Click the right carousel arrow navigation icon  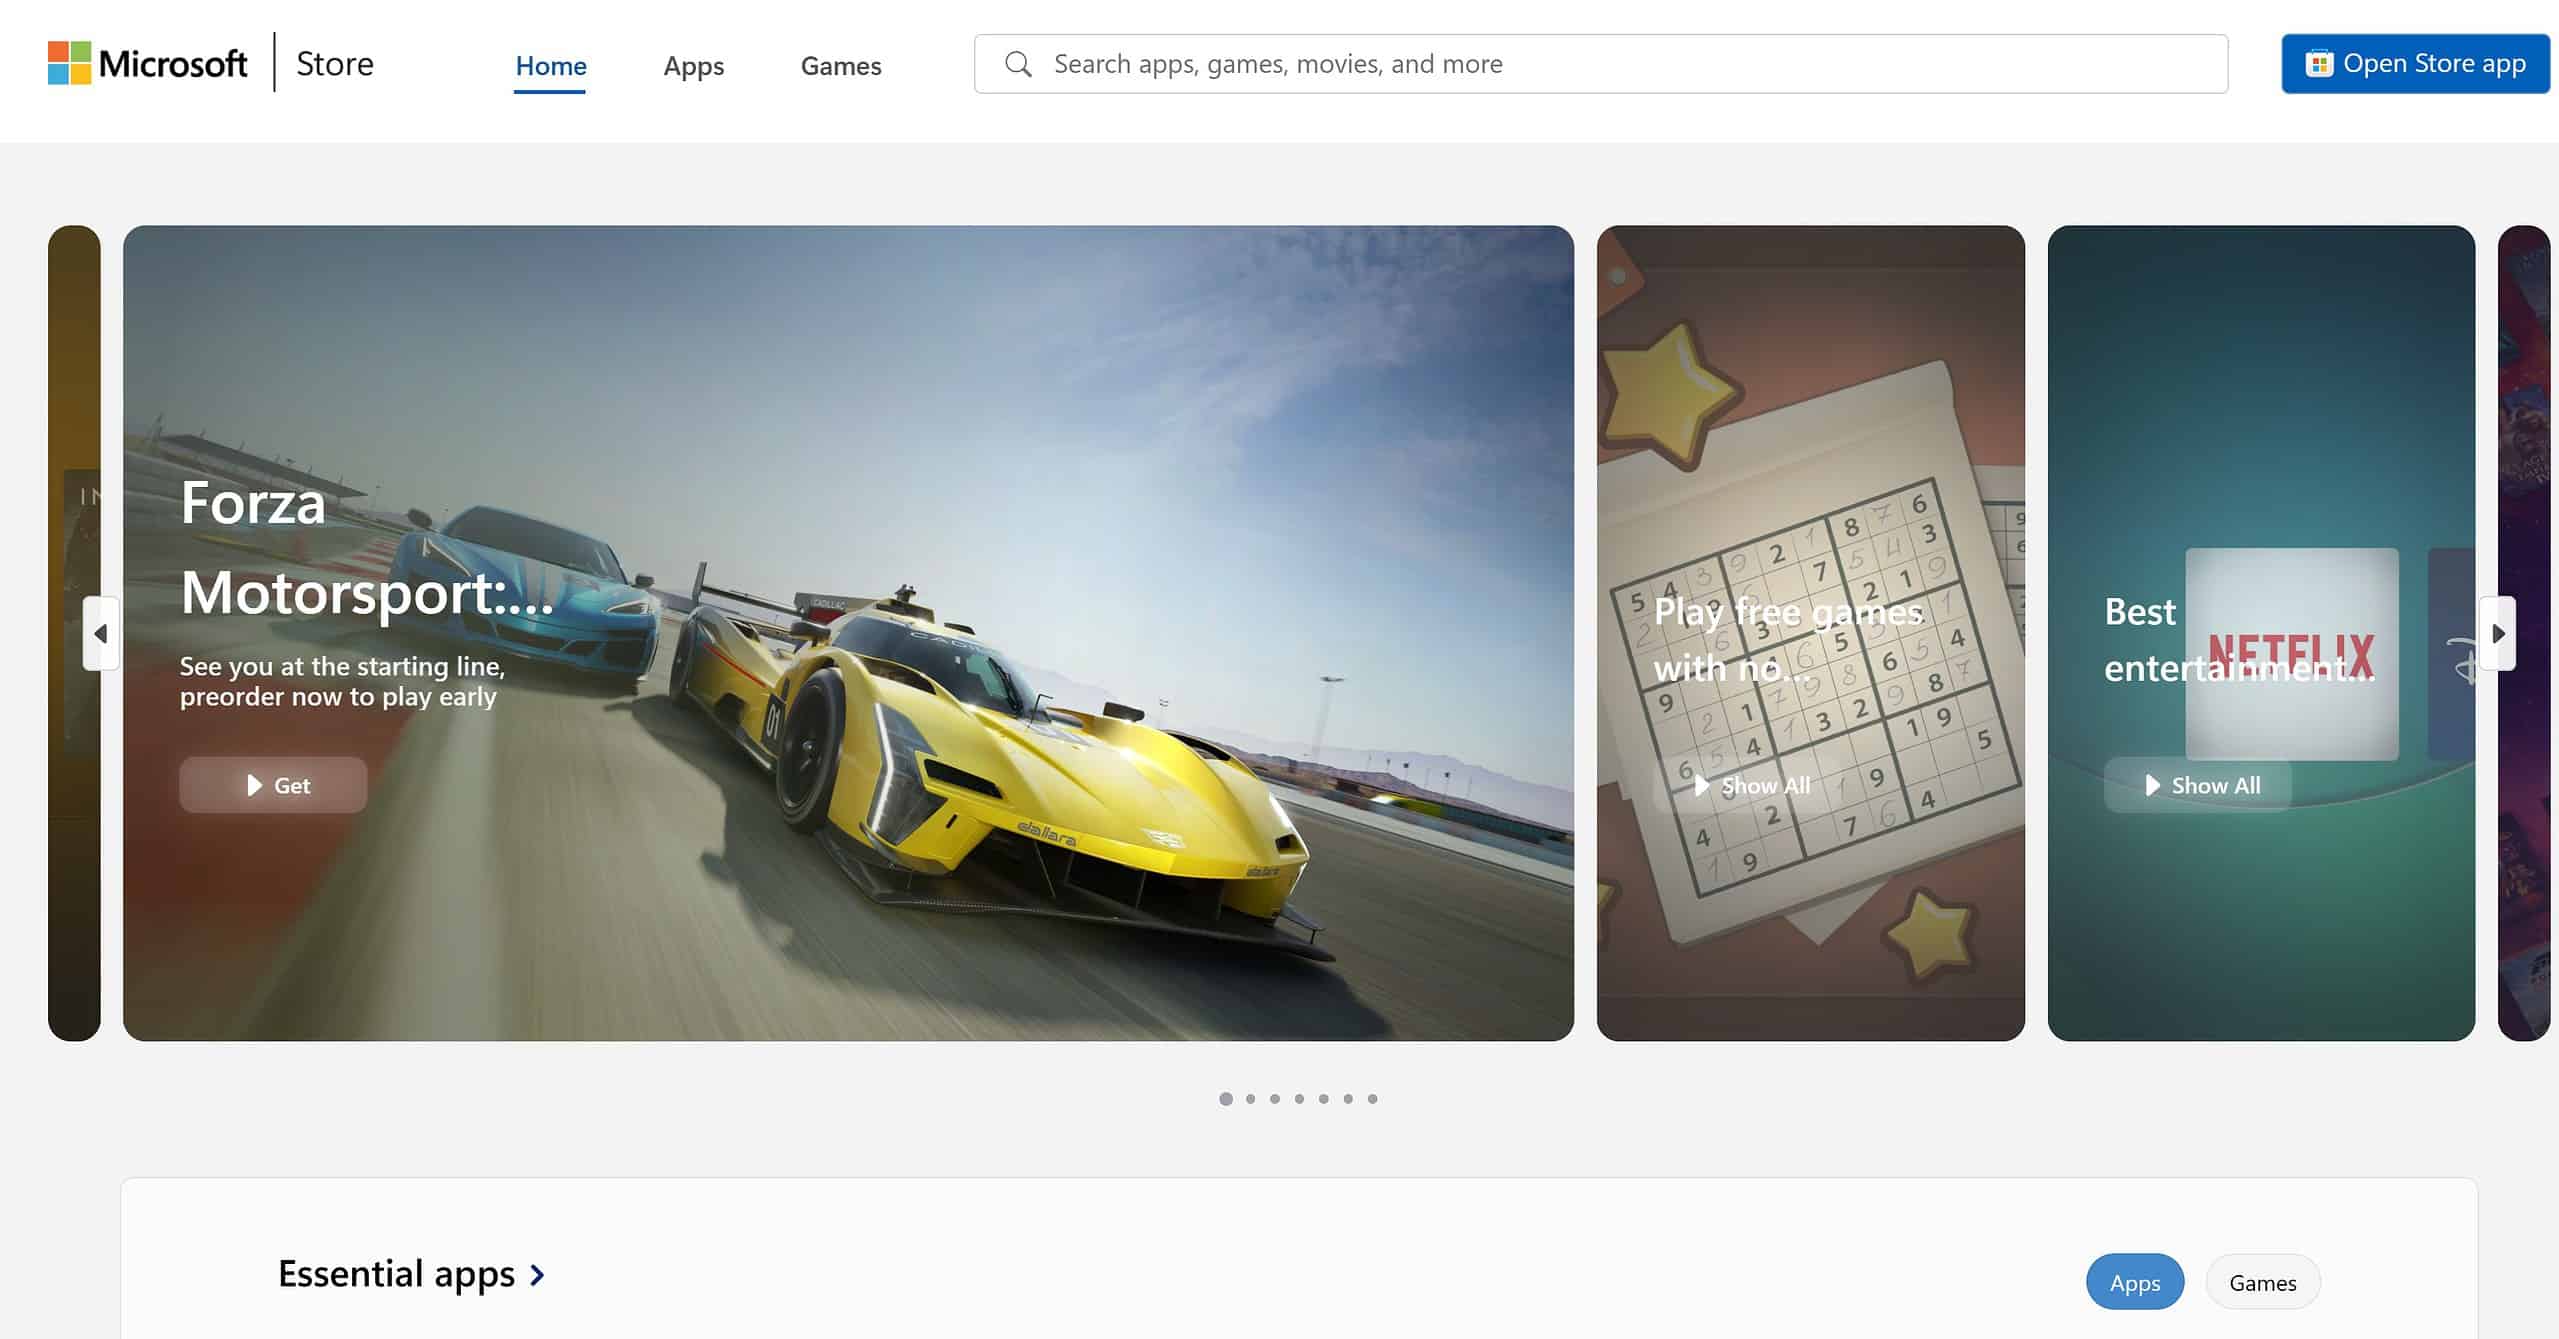(2500, 633)
